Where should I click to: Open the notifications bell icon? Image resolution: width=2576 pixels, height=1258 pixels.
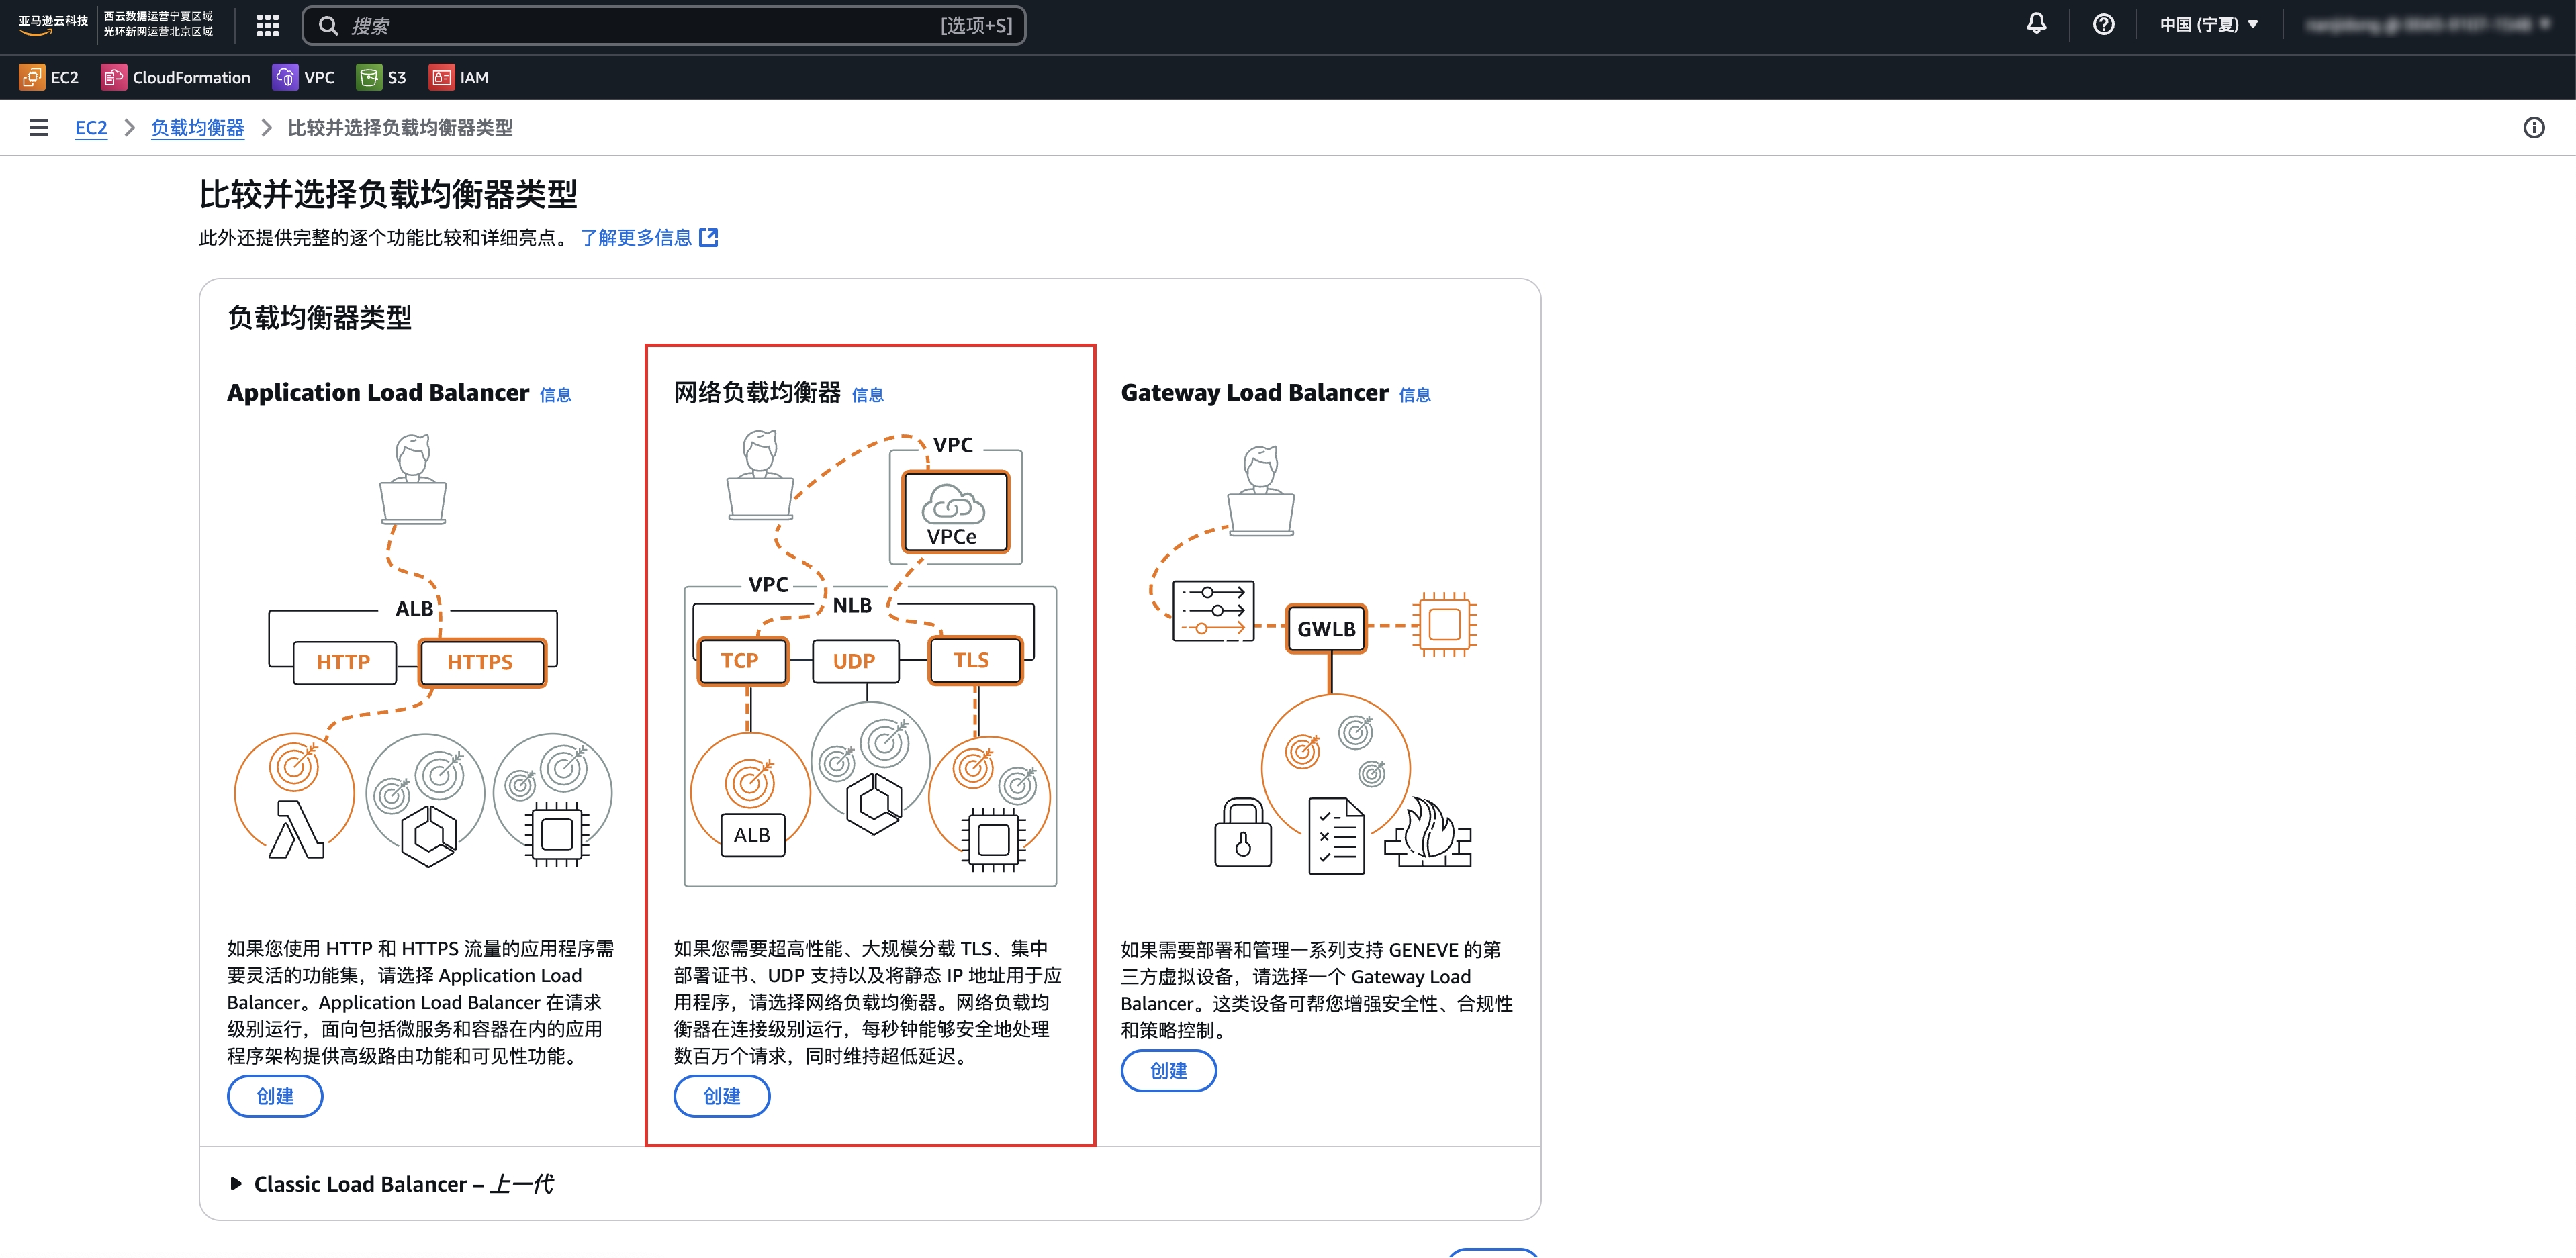[2036, 24]
